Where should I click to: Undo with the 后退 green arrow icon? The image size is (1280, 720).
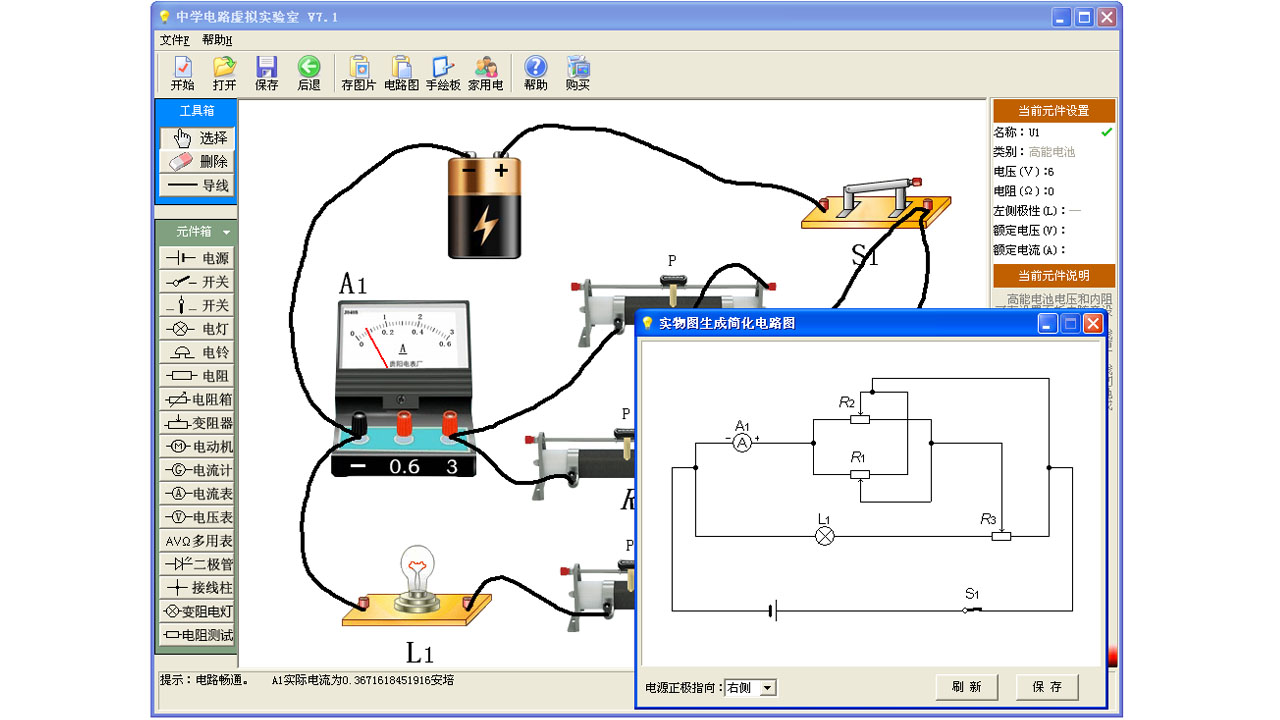point(308,73)
